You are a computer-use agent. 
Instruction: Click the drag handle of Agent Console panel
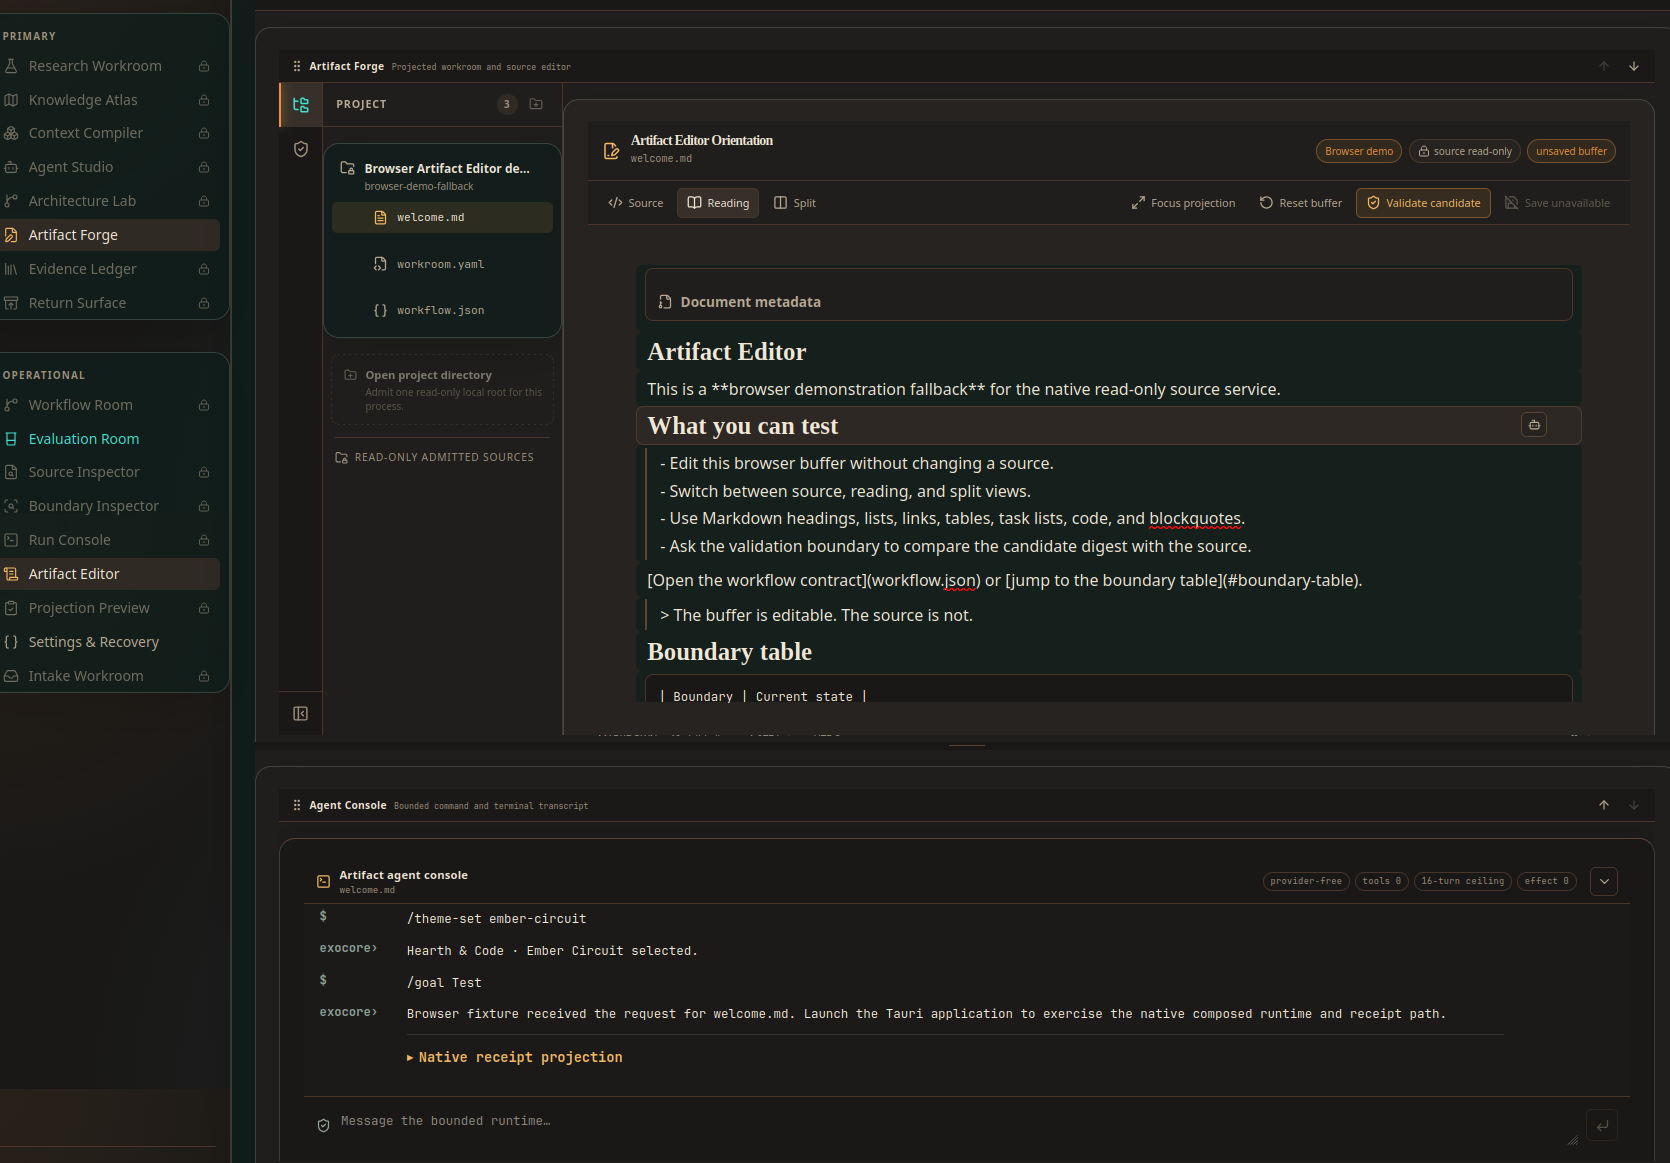297,805
